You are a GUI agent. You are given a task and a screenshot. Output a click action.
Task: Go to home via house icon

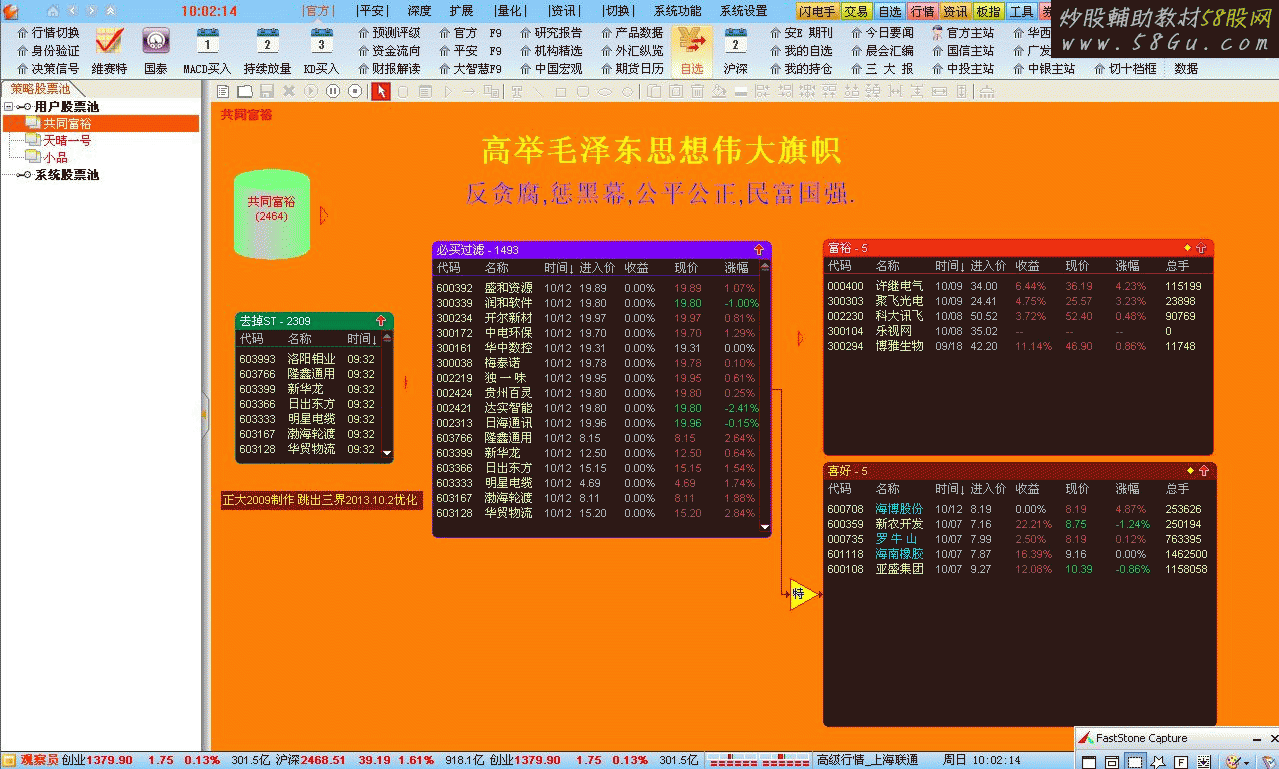click(52, 10)
